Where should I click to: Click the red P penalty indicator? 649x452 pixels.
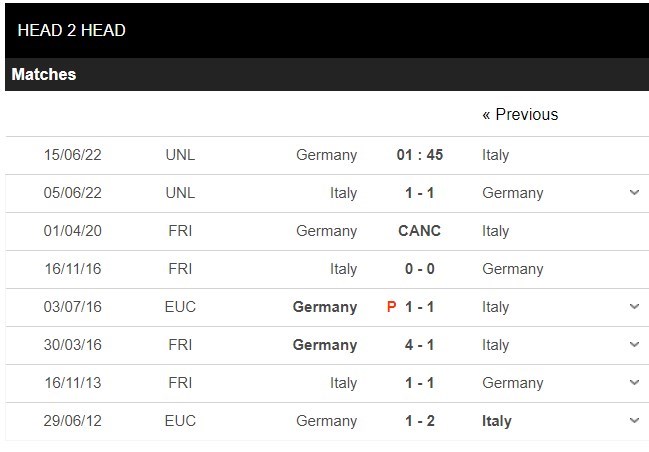[x=392, y=307]
